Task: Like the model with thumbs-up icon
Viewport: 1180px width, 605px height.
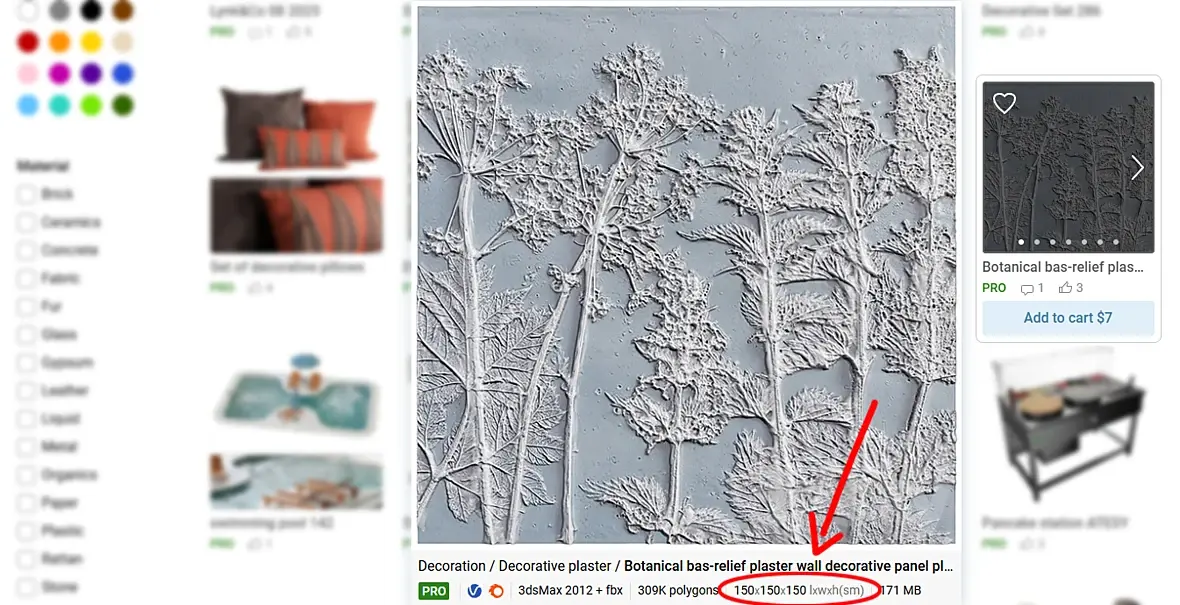Action: pyautogui.click(x=1065, y=287)
